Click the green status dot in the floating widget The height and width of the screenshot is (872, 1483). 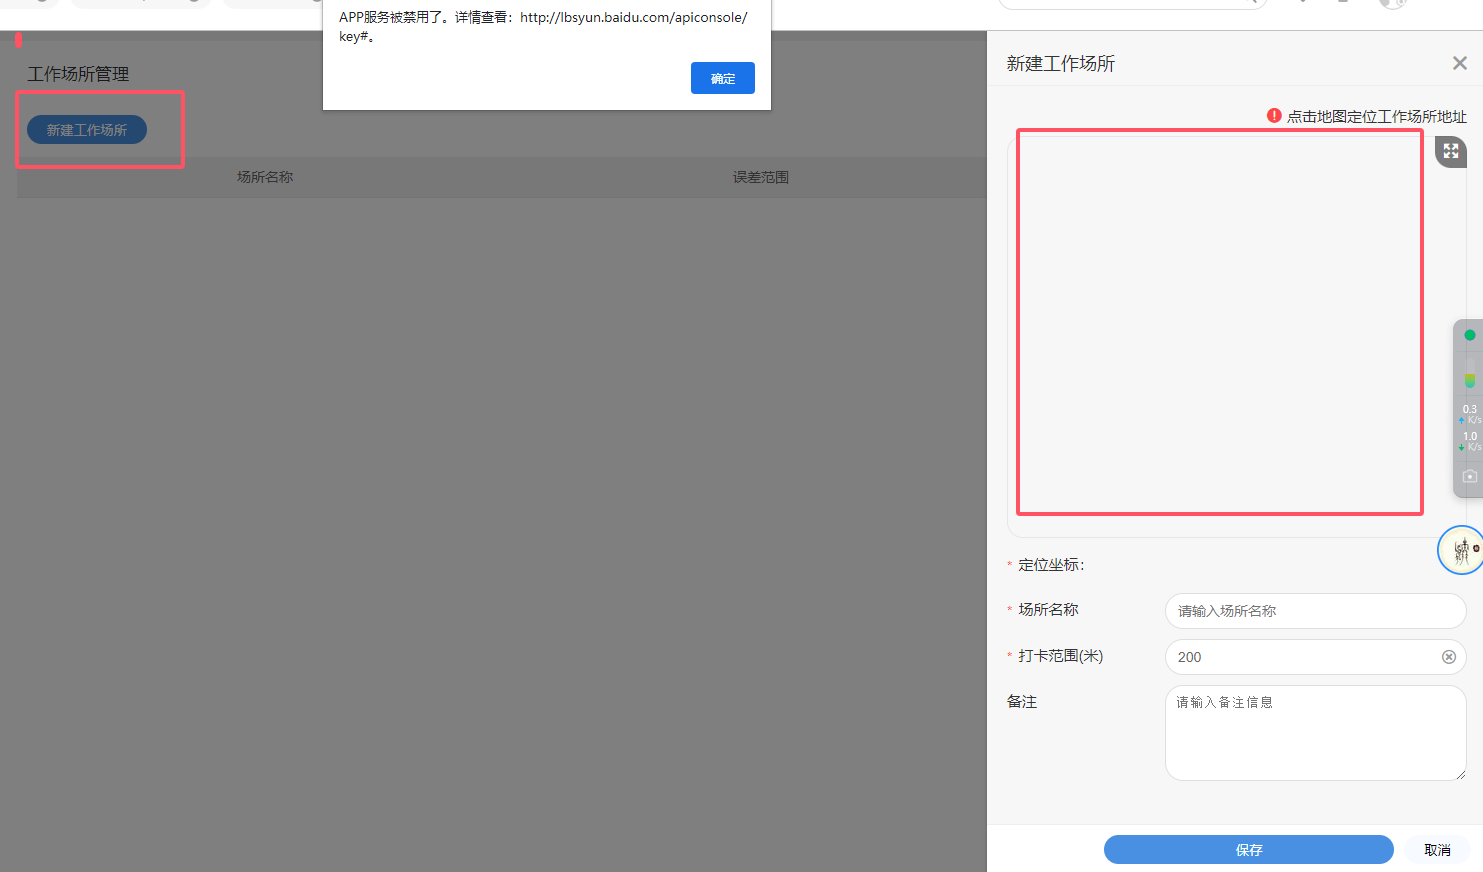(1469, 335)
